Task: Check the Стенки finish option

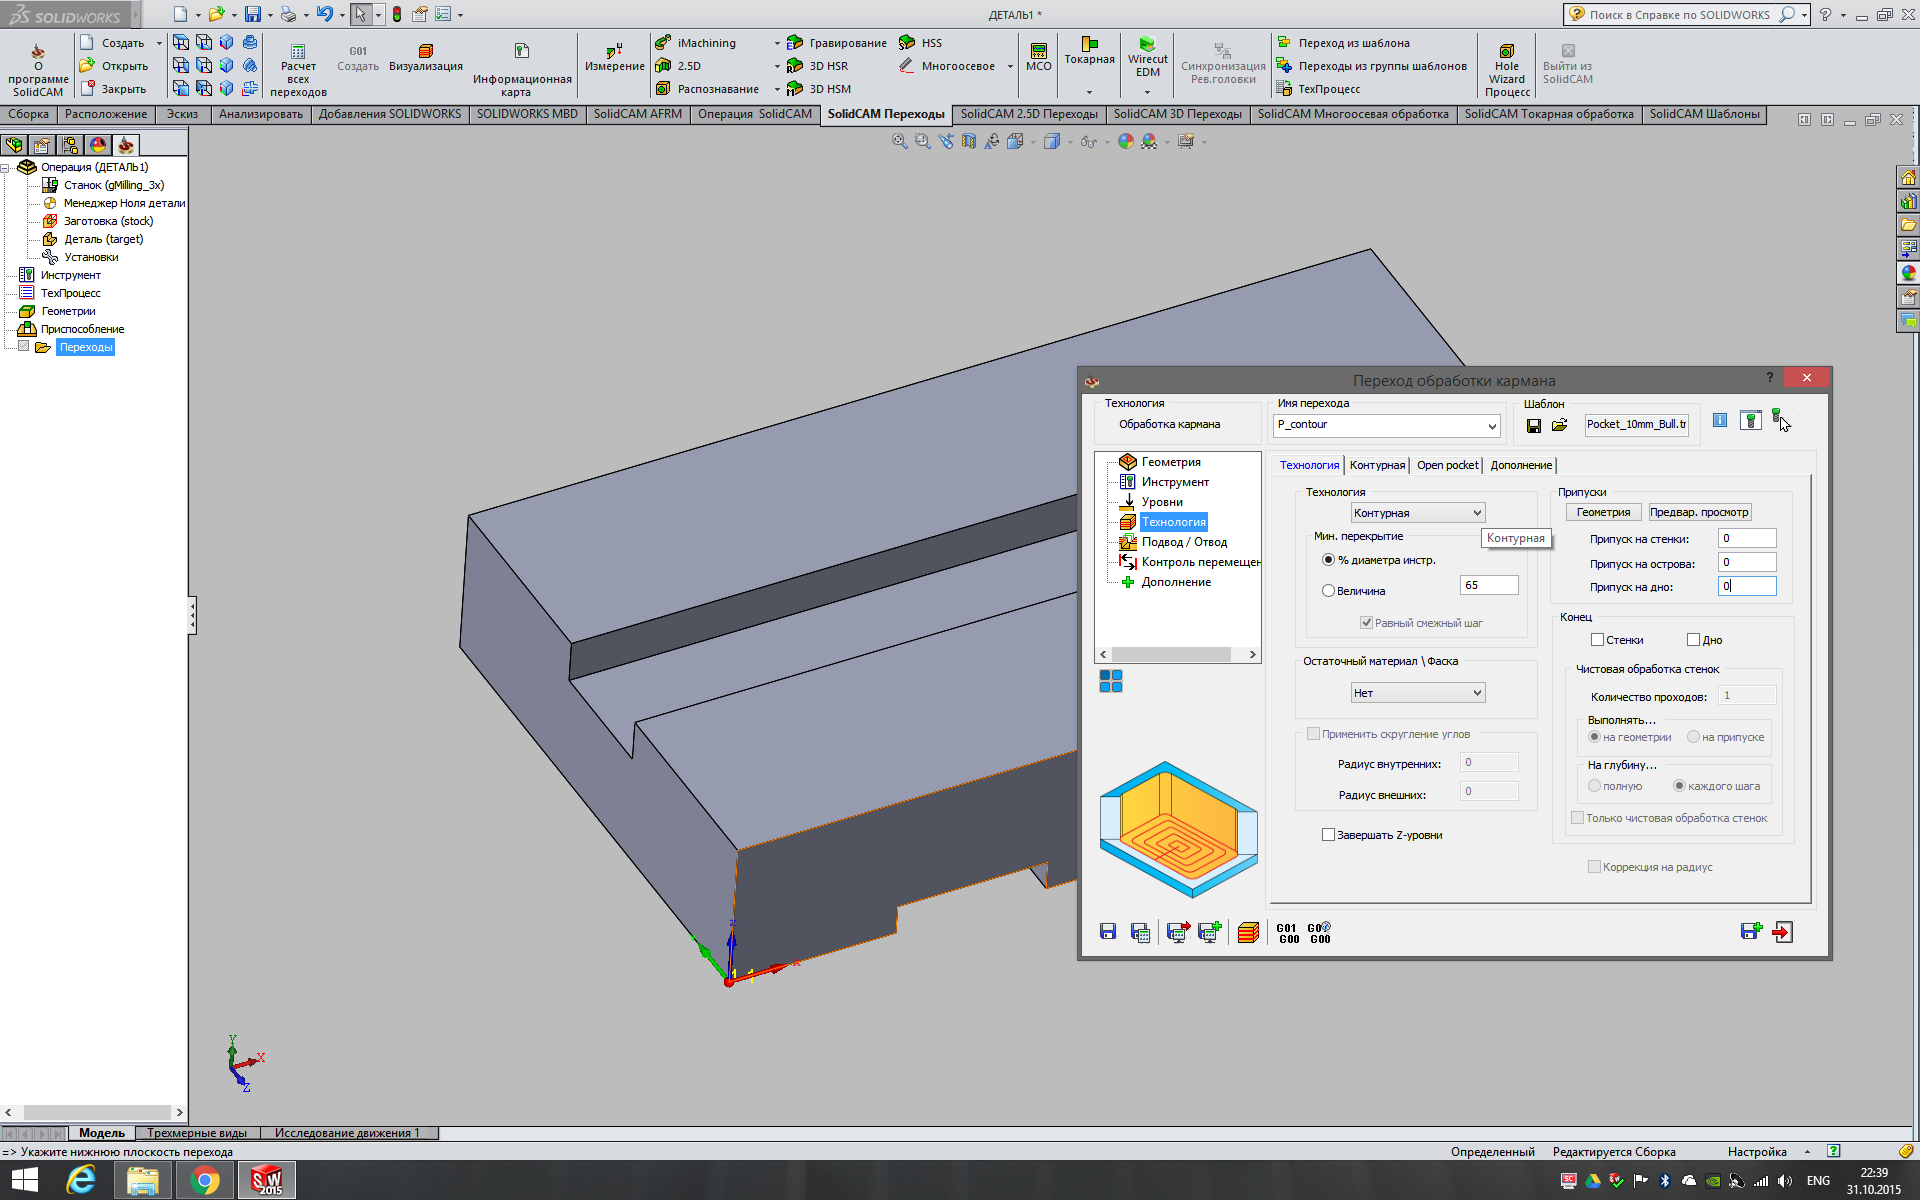Action: click(x=1597, y=640)
